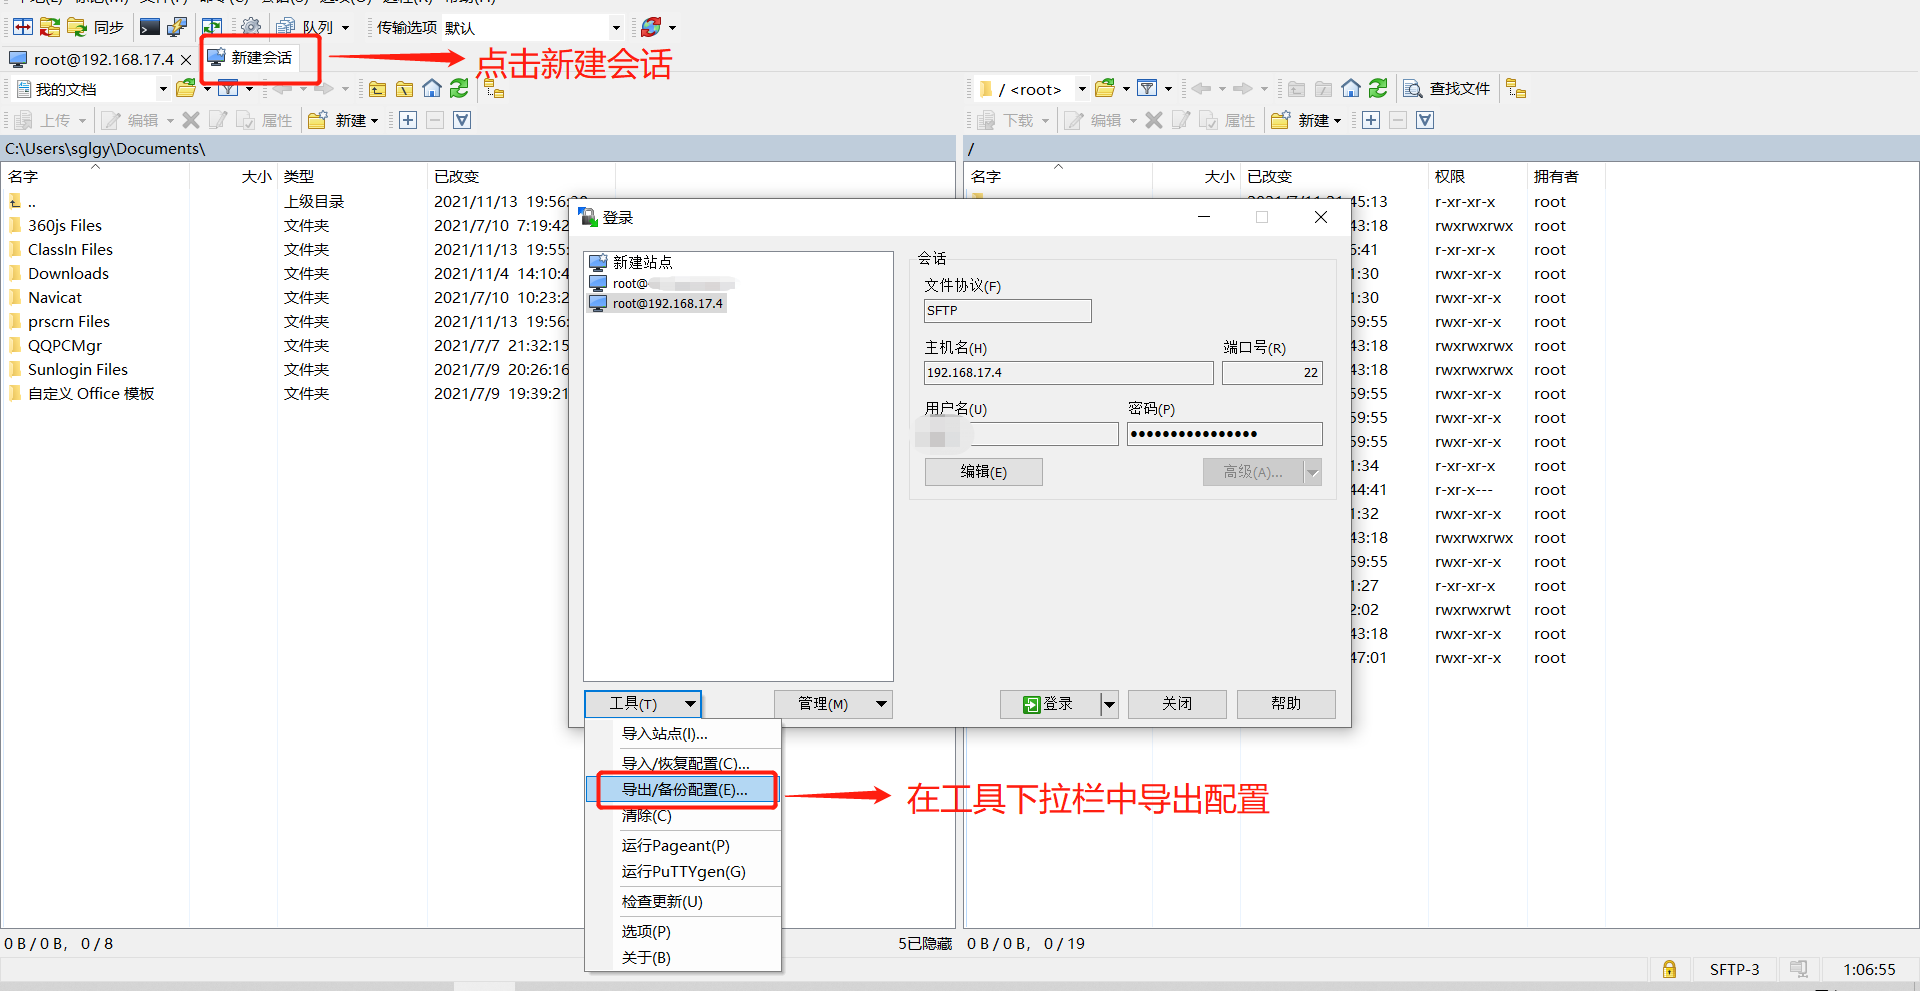Go to home directory on remote panel
Screen dimensions: 1920x991
click(1350, 88)
